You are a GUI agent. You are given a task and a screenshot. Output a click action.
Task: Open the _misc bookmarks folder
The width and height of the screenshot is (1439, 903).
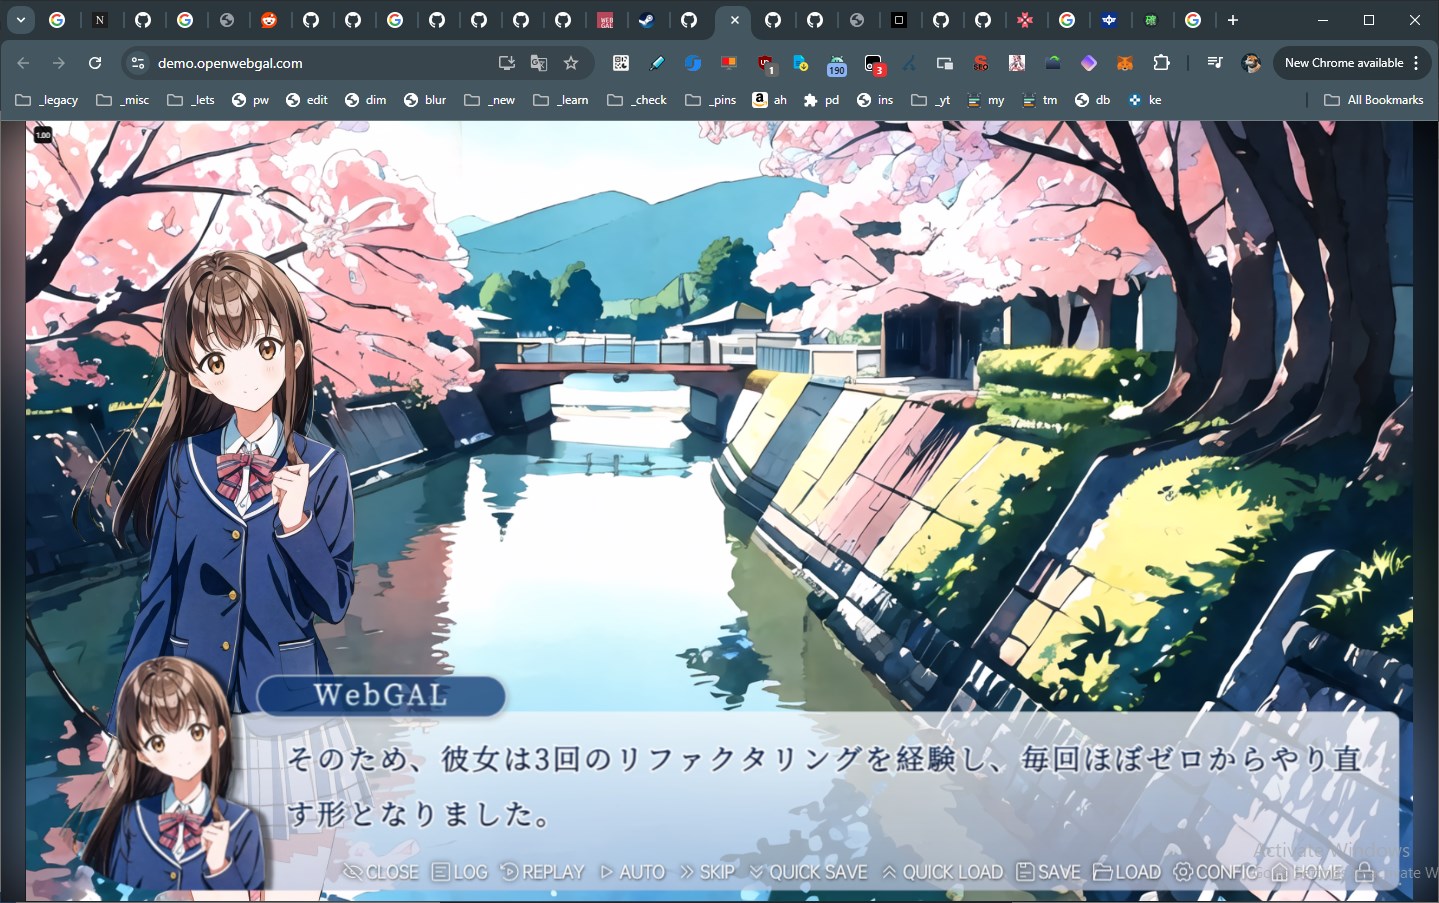(123, 100)
